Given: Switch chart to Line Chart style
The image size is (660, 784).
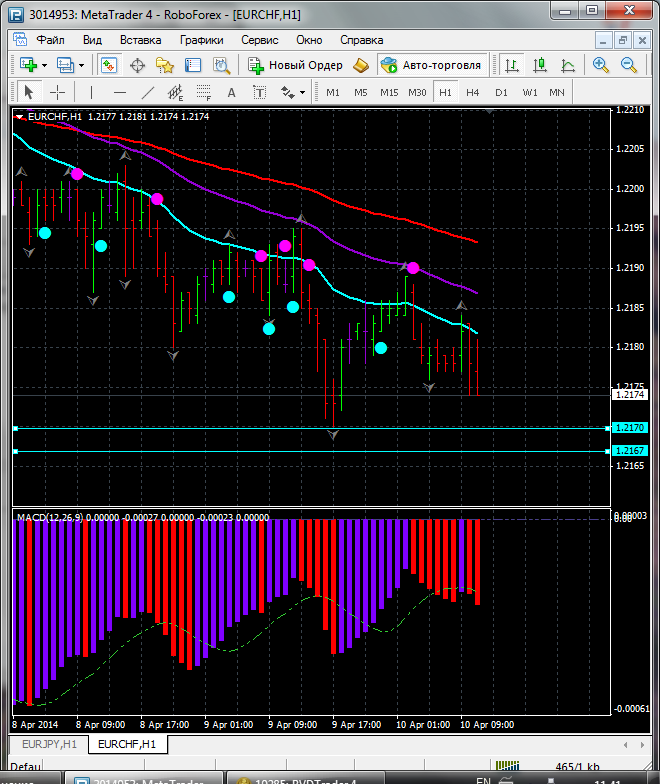Looking at the screenshot, I should tap(568, 65).
